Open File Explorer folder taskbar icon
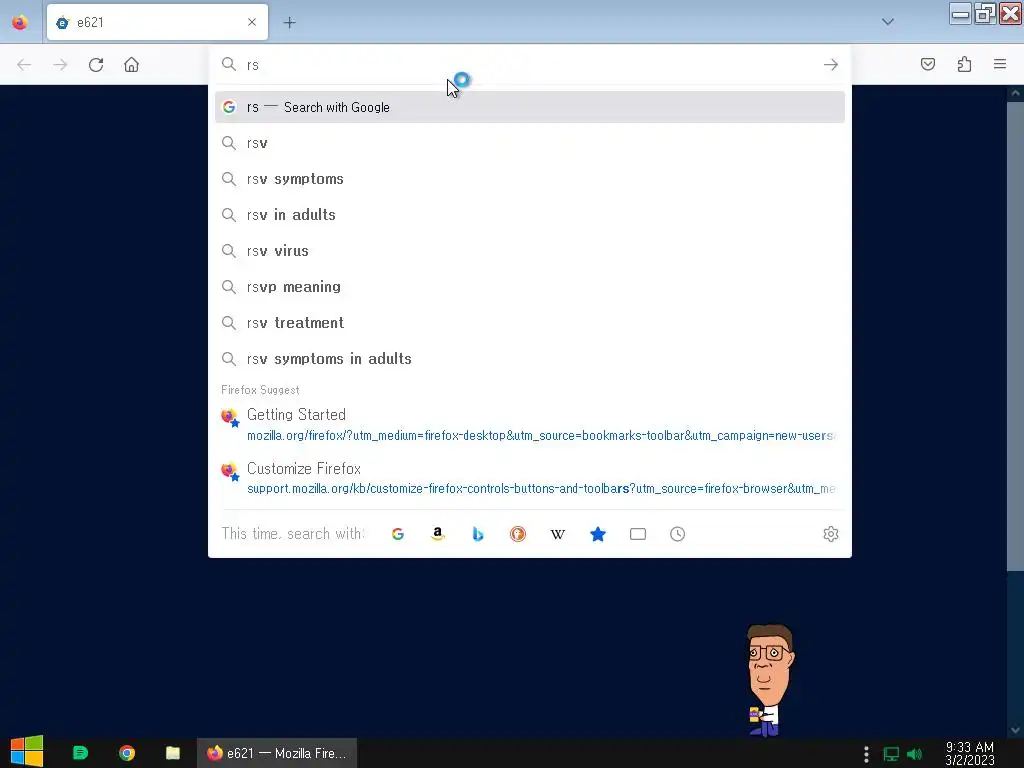Screen dimensions: 1024x768 pyautogui.click(x=172, y=753)
